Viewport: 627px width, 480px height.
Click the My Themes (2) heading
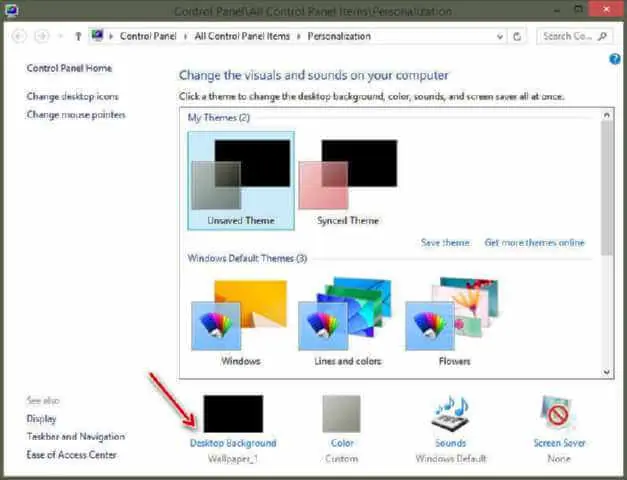pyautogui.click(x=219, y=118)
